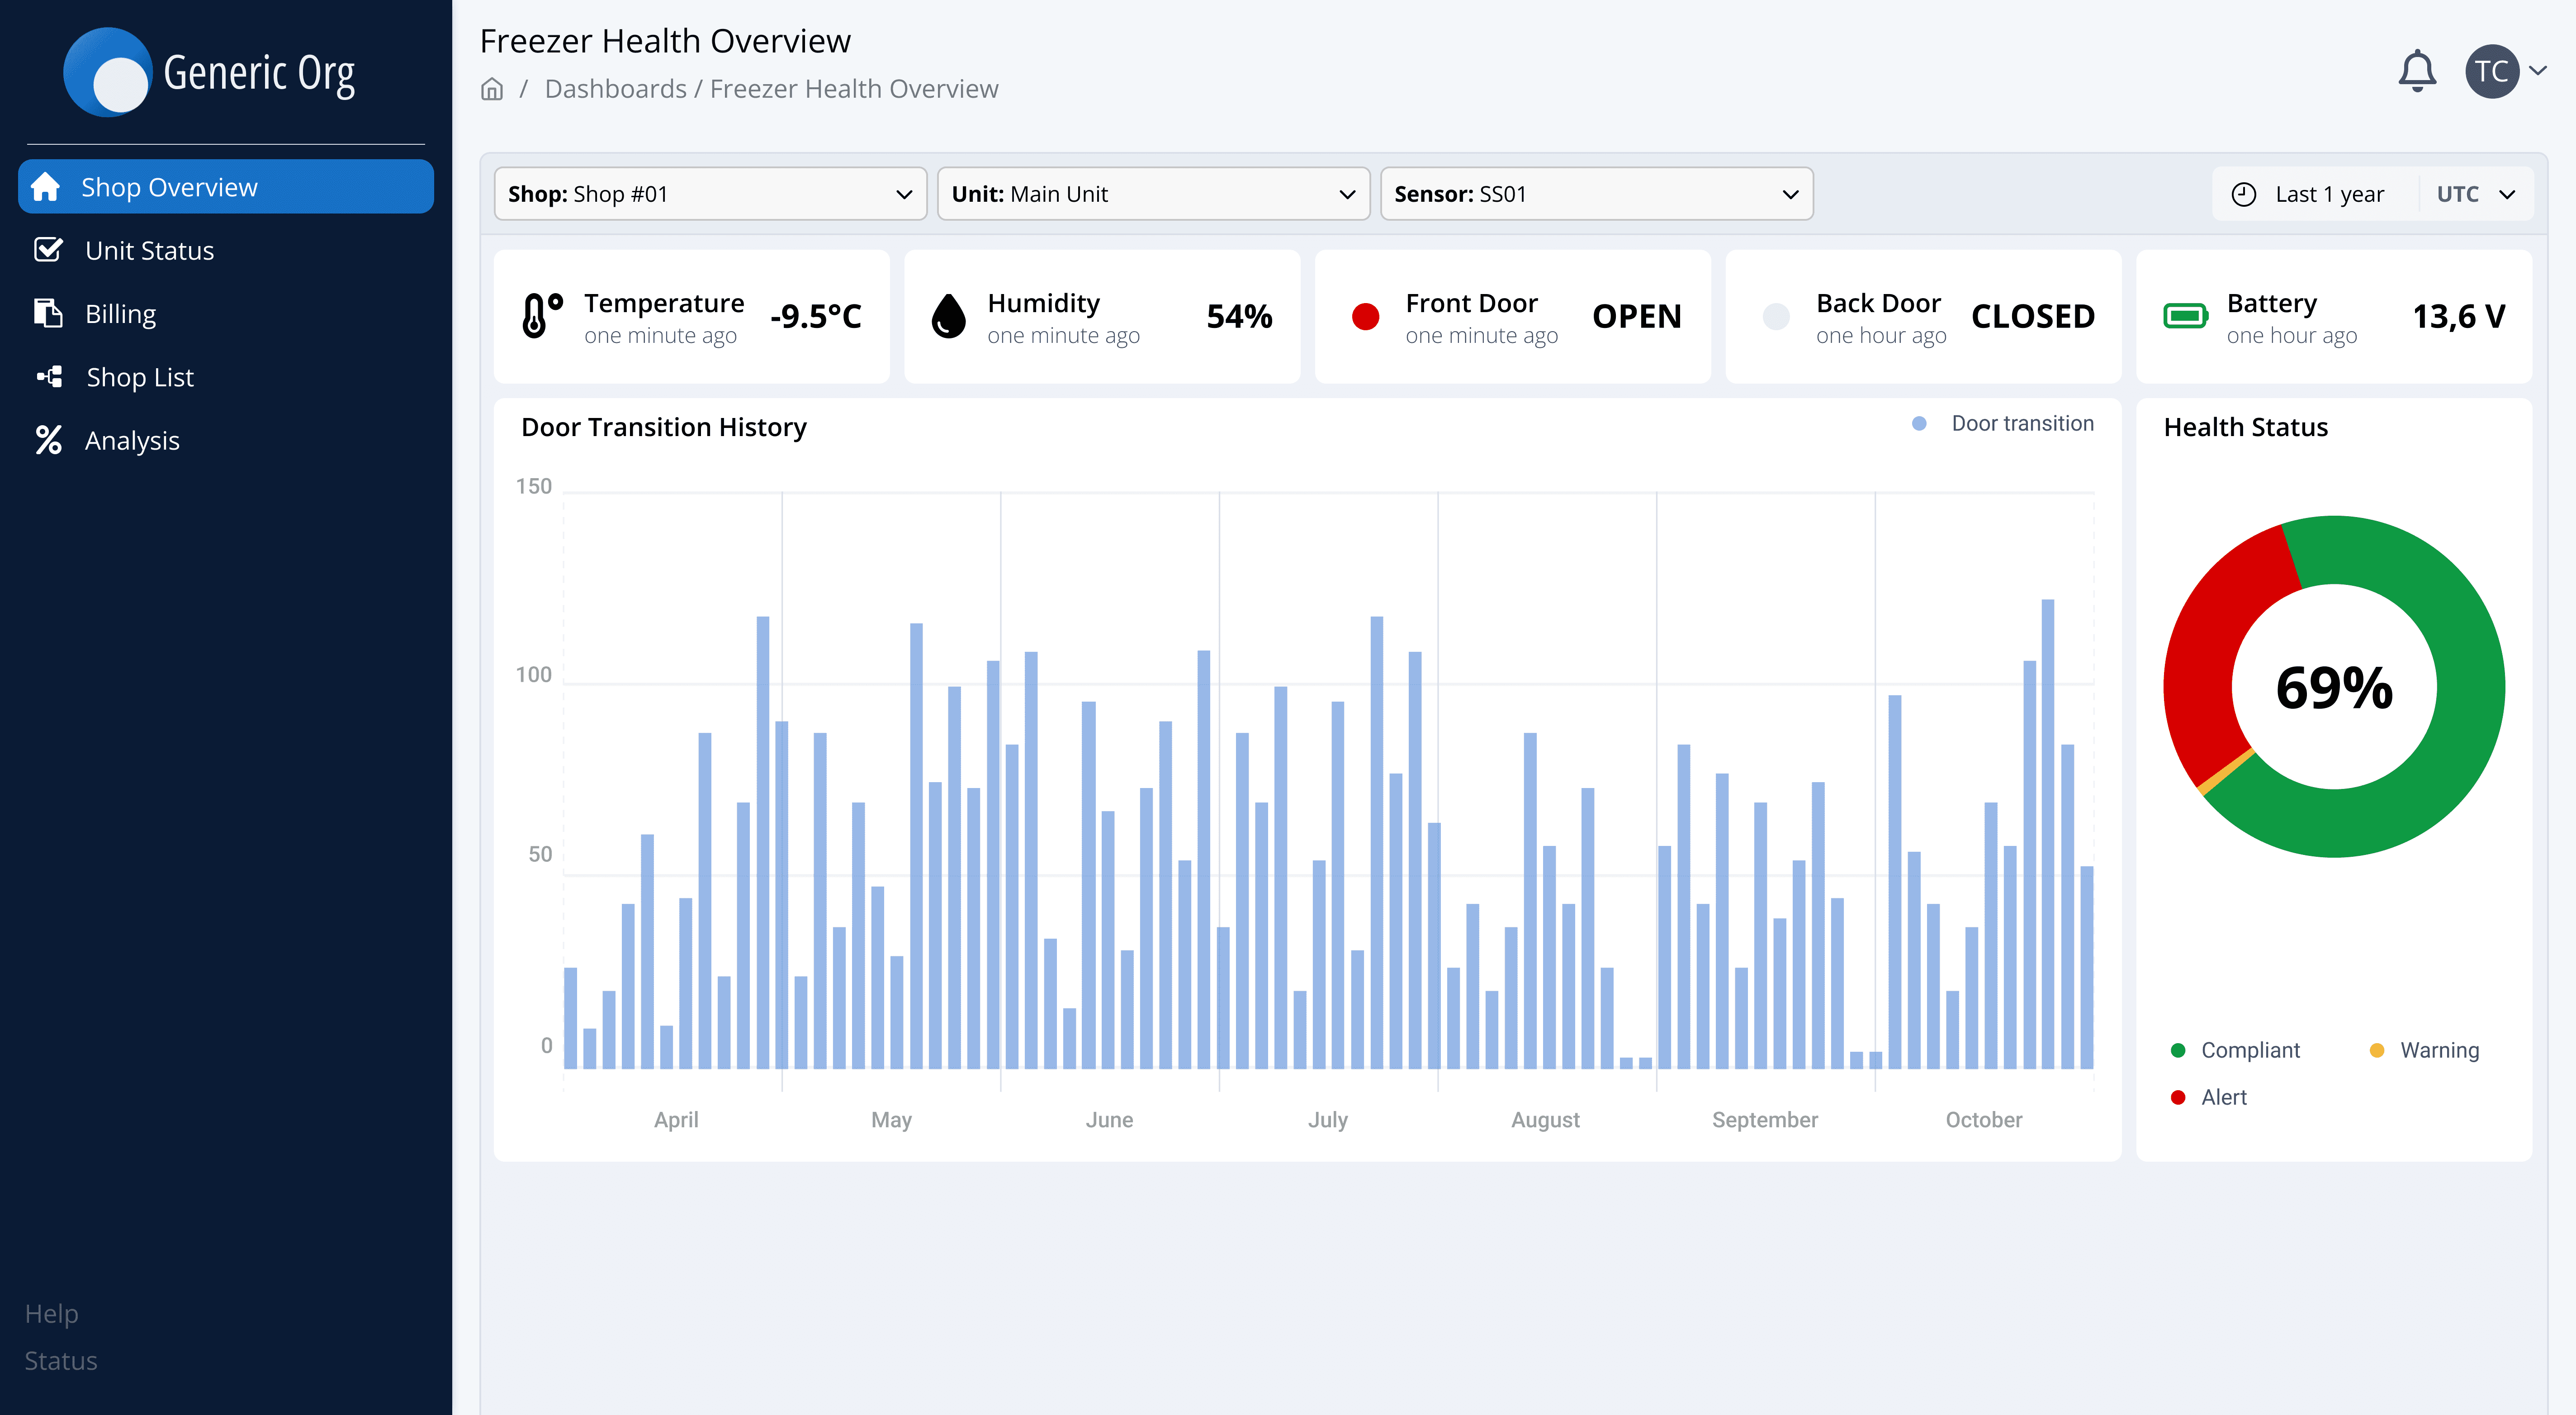Click the August axis label
2576x1415 pixels.
click(1545, 1120)
